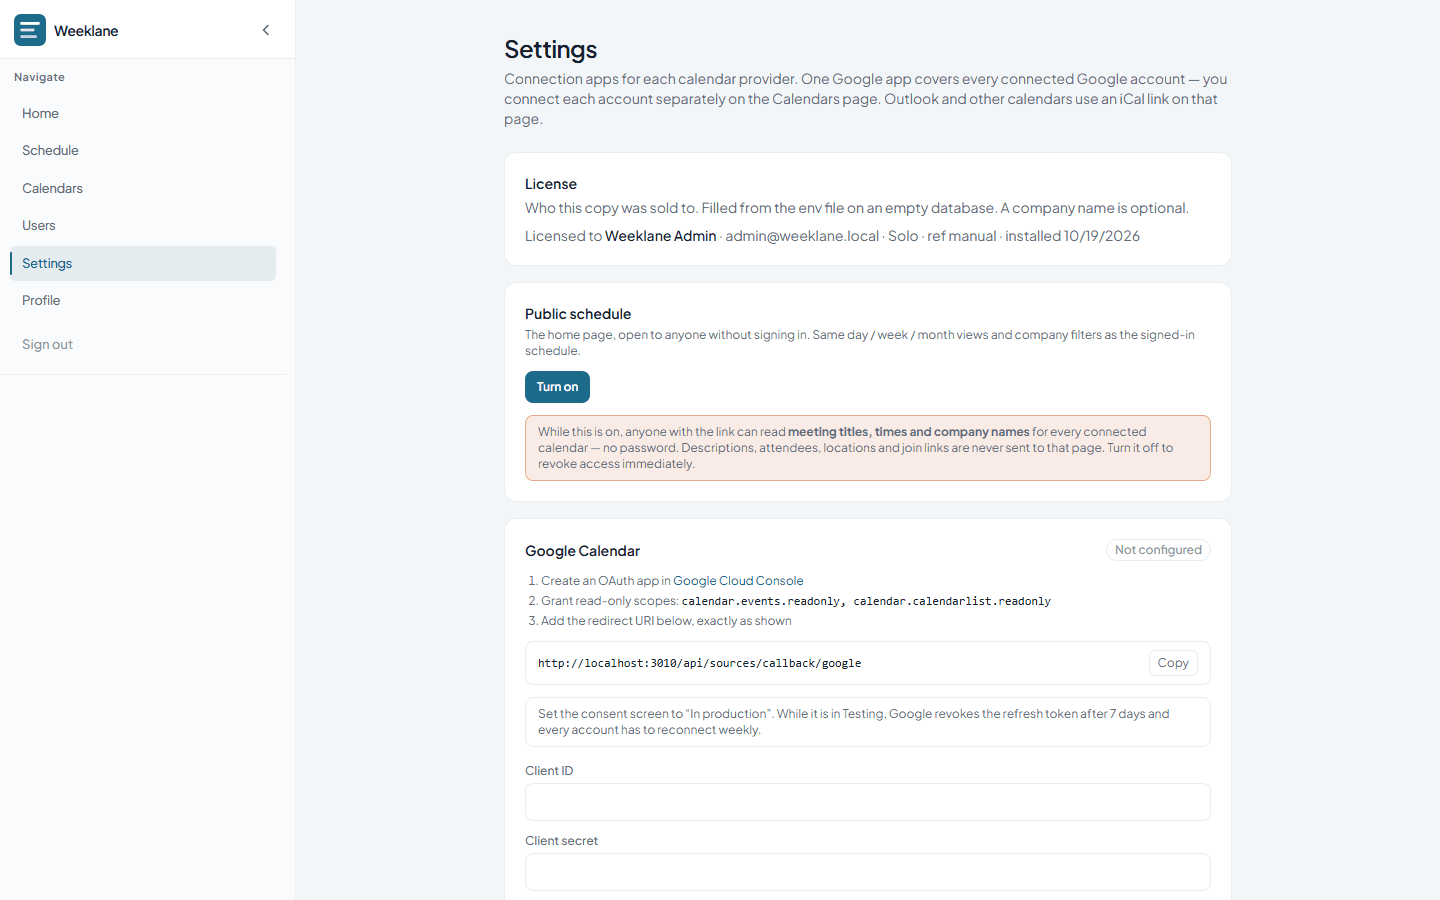Click the Navigate sidebar label
This screenshot has width=1440, height=900.
click(x=39, y=77)
